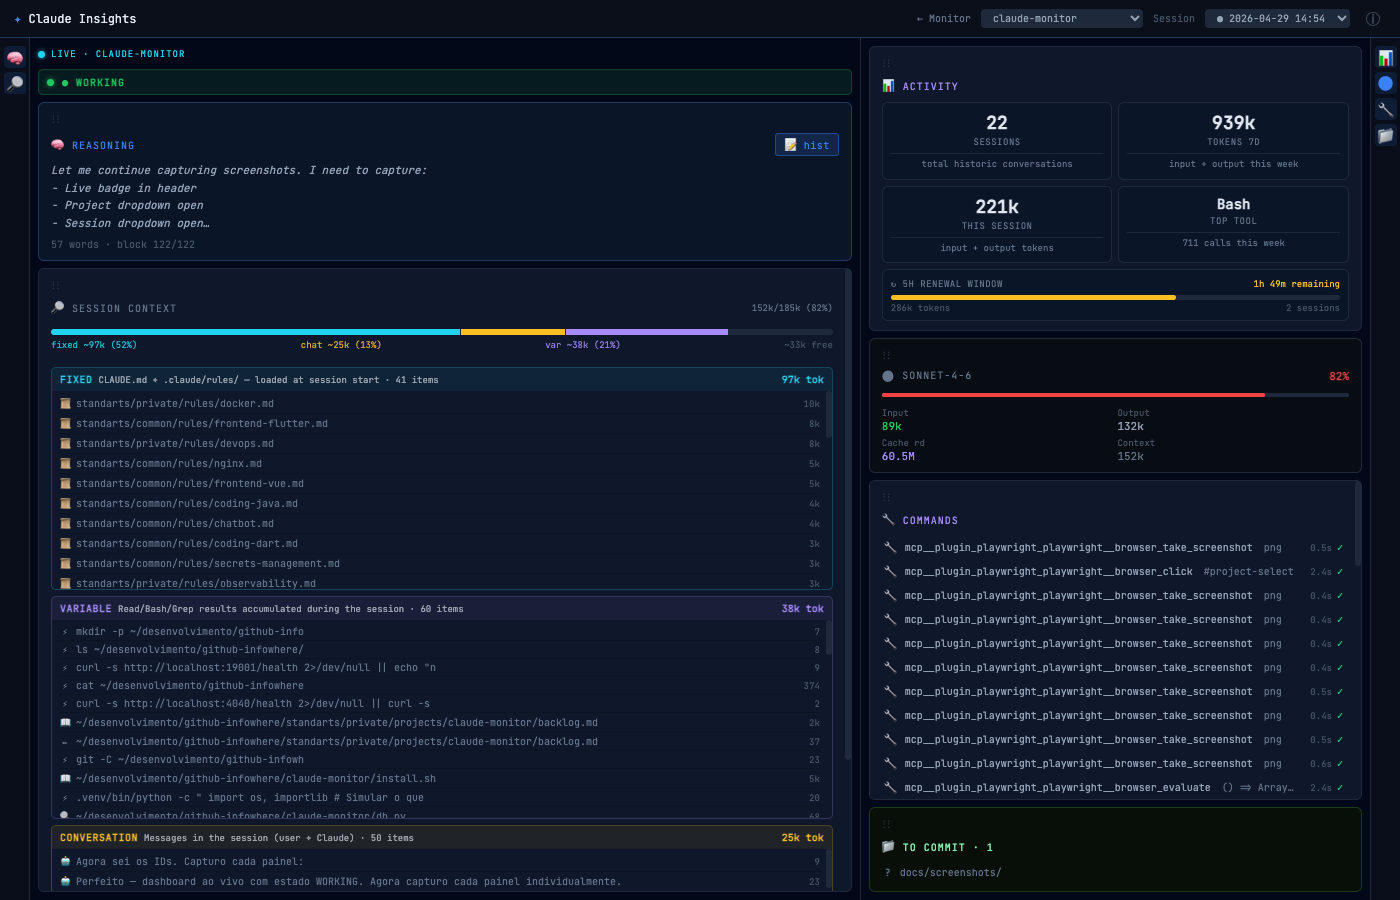The width and height of the screenshot is (1400, 900).
Task: Grab the Activity panel drag handle
Action: (x=886, y=63)
